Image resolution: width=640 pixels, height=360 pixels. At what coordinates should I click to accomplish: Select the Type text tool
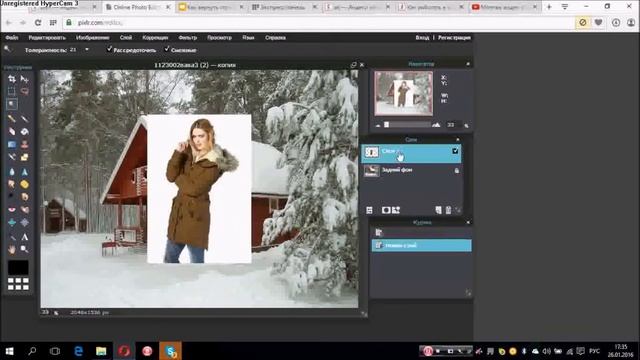[24, 237]
